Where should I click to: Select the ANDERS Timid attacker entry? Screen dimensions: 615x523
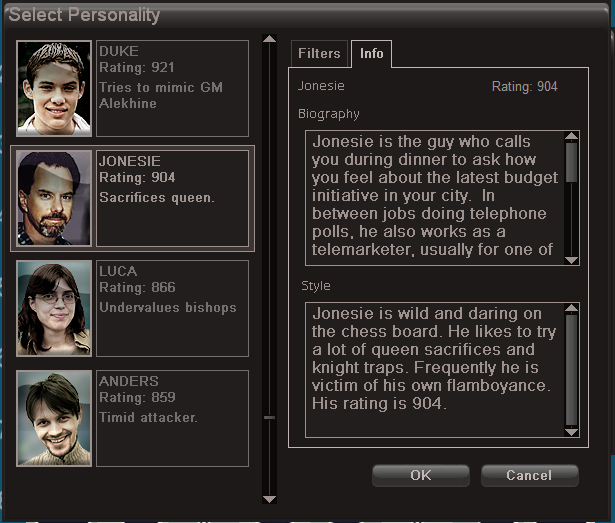click(x=173, y=418)
